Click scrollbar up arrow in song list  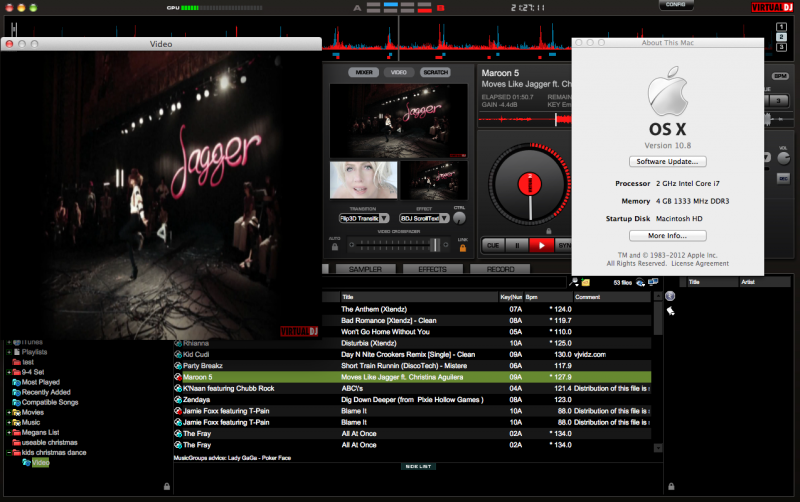click(658, 296)
